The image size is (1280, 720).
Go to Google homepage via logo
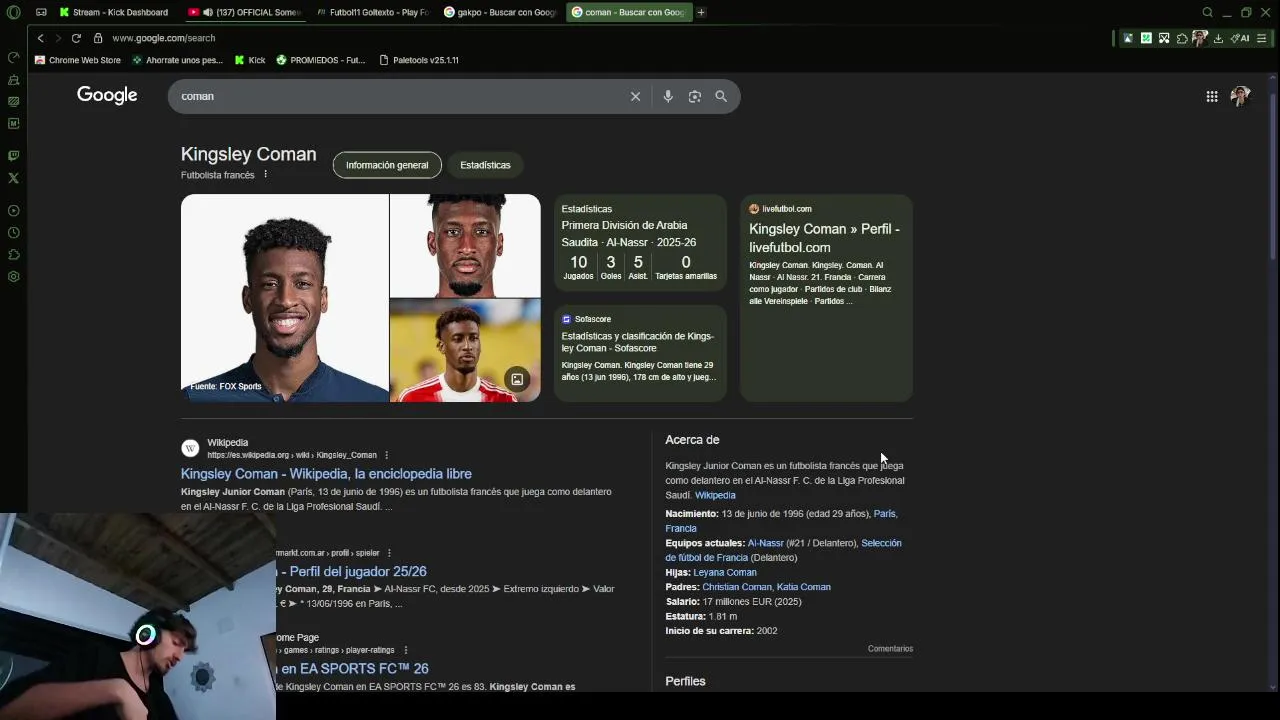click(x=107, y=95)
